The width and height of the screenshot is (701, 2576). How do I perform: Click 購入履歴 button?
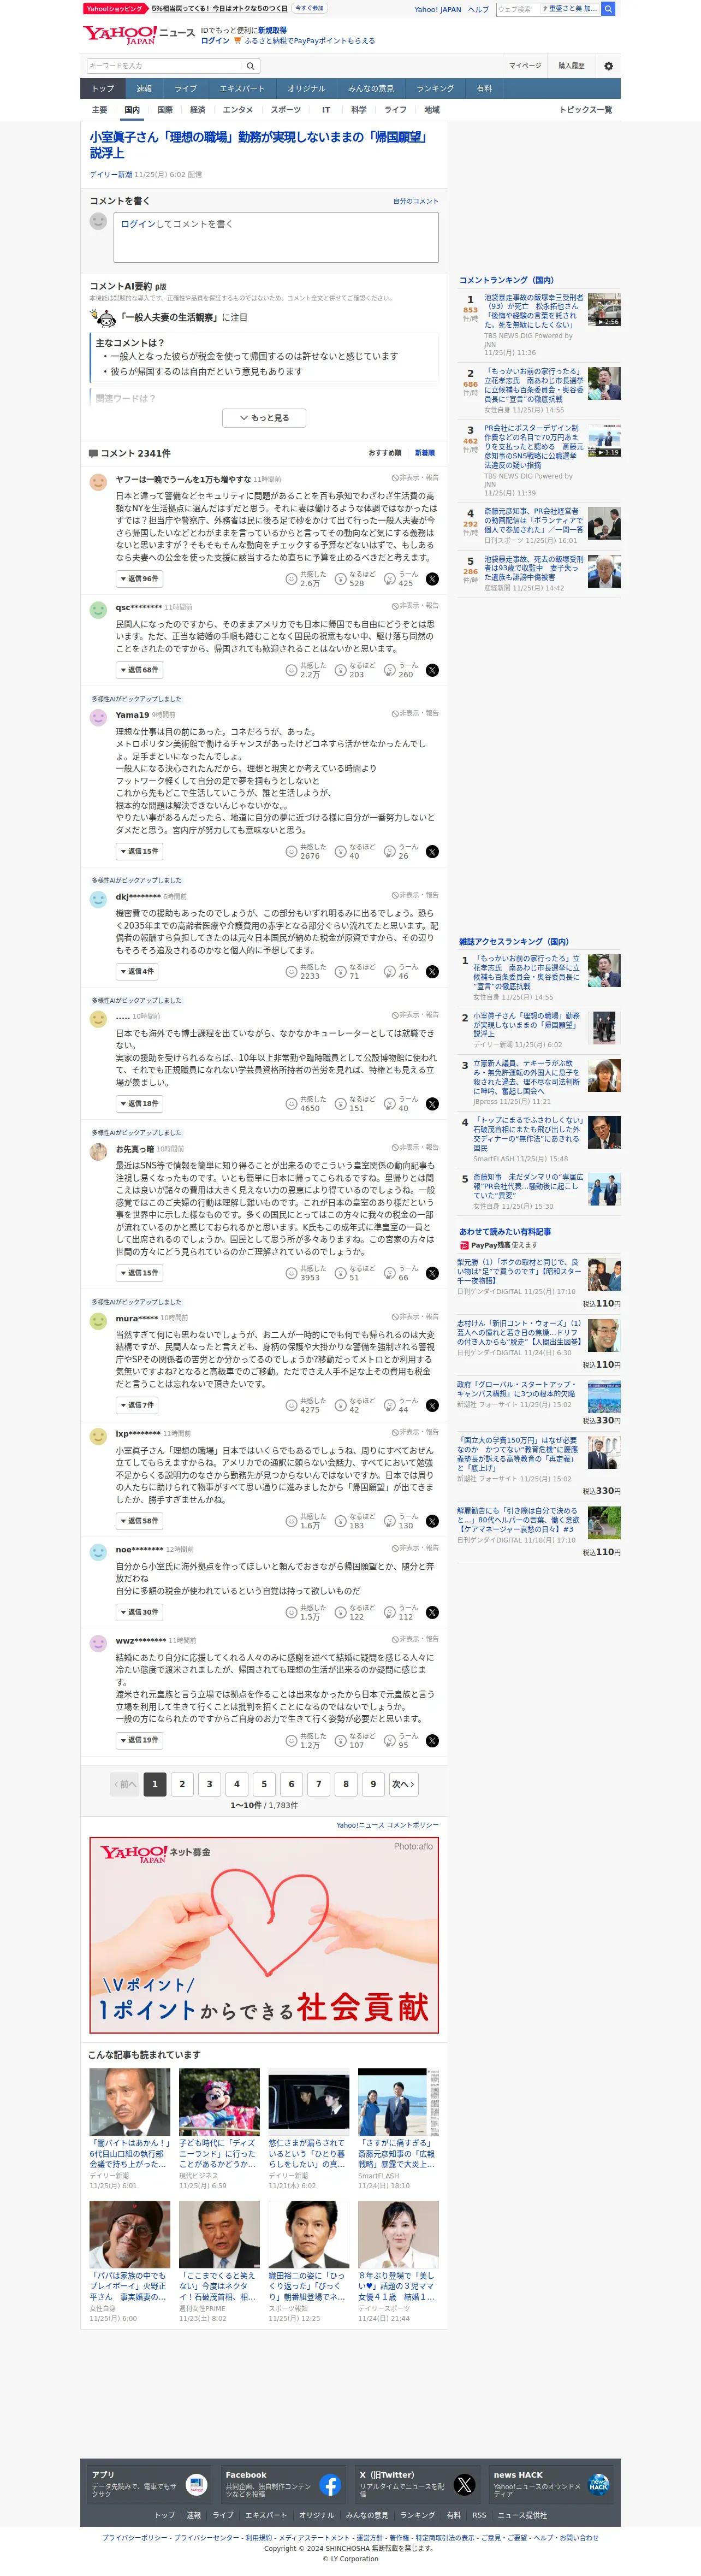click(x=571, y=66)
